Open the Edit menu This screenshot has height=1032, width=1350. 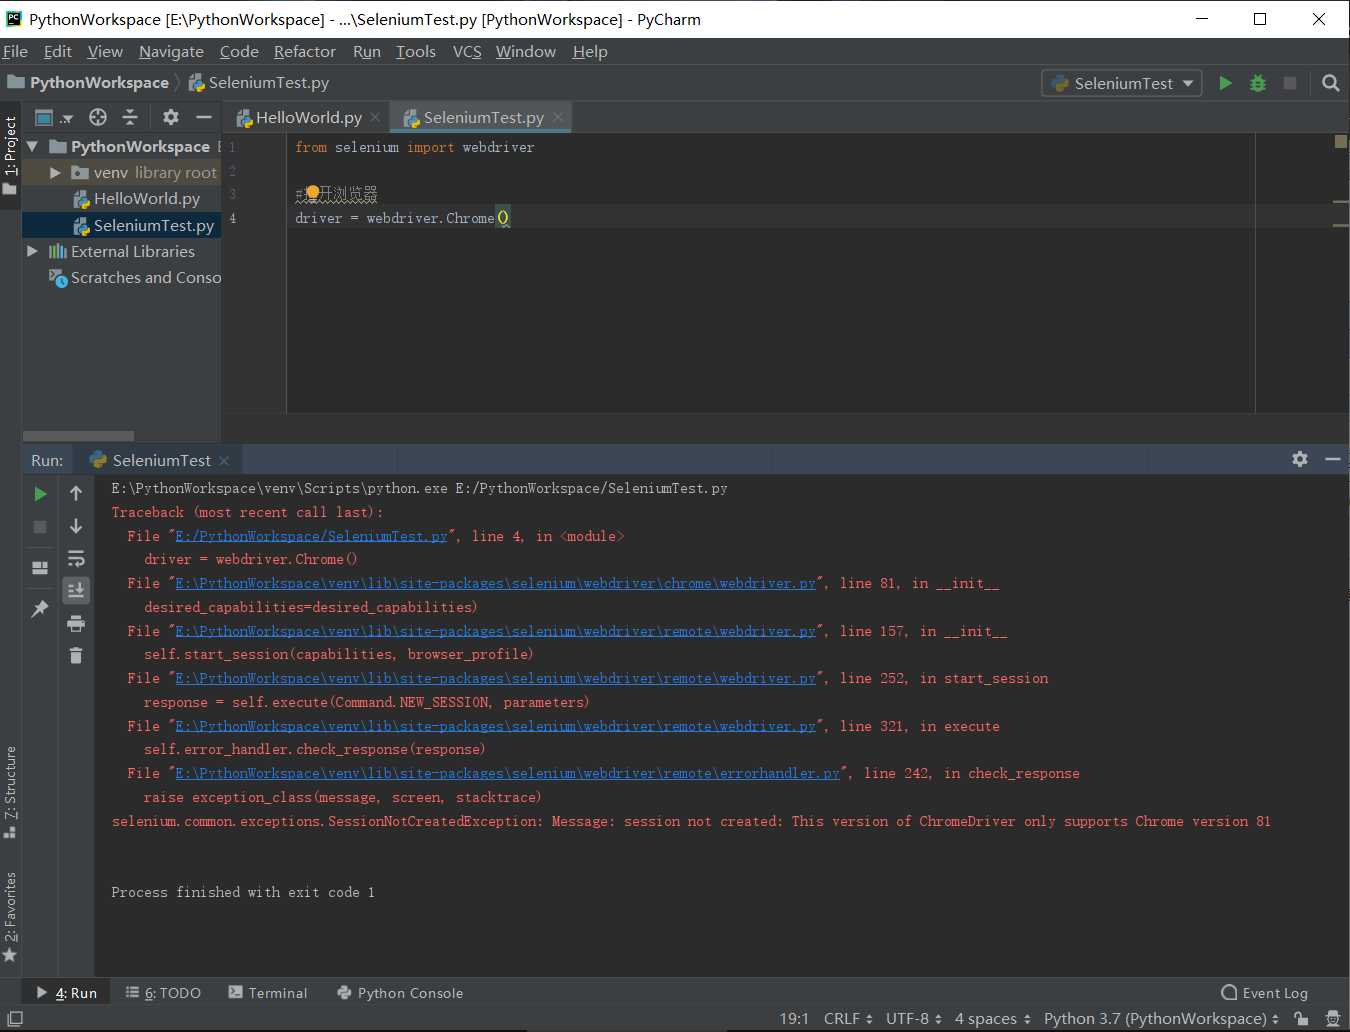57,51
